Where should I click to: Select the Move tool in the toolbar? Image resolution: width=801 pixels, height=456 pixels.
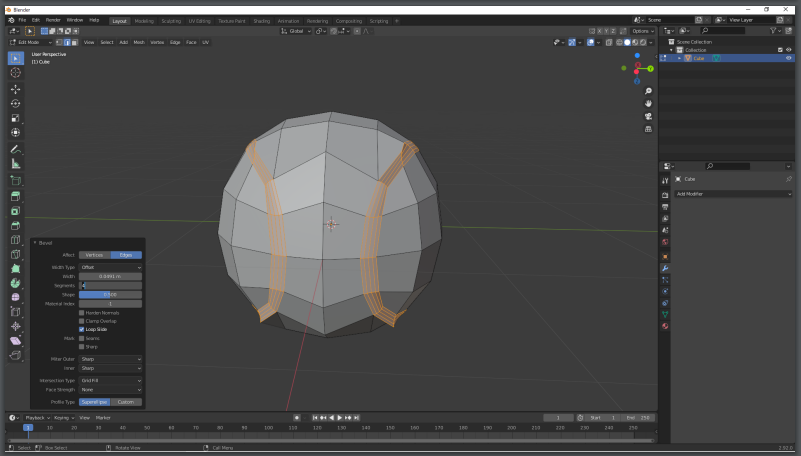pos(15,88)
